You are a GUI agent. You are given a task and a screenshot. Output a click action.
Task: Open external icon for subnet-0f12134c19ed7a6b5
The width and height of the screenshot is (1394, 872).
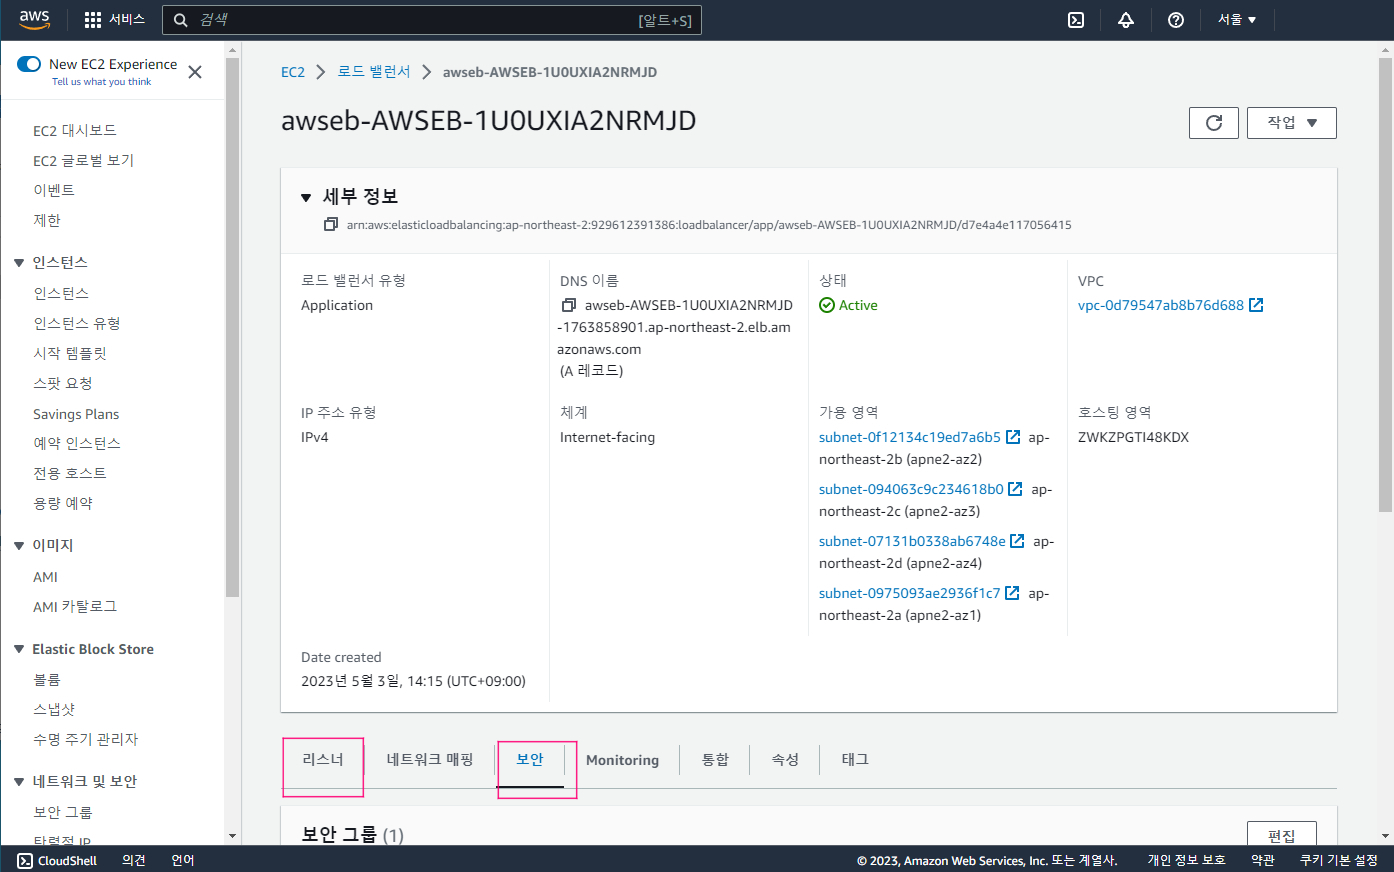[1013, 437]
